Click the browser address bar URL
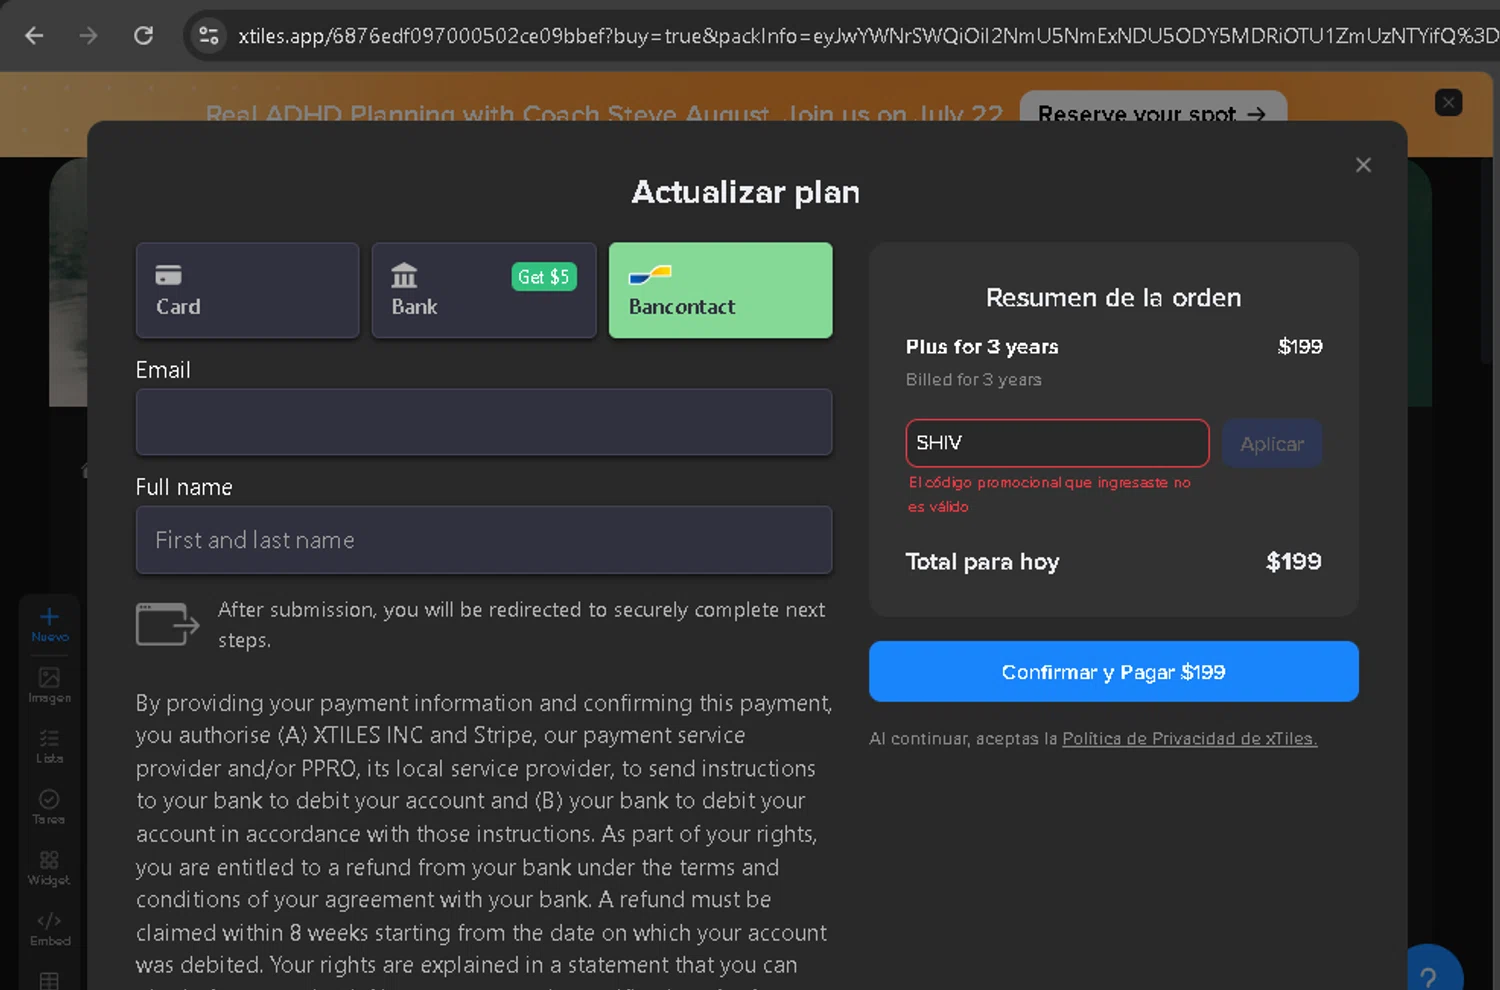 tap(868, 36)
